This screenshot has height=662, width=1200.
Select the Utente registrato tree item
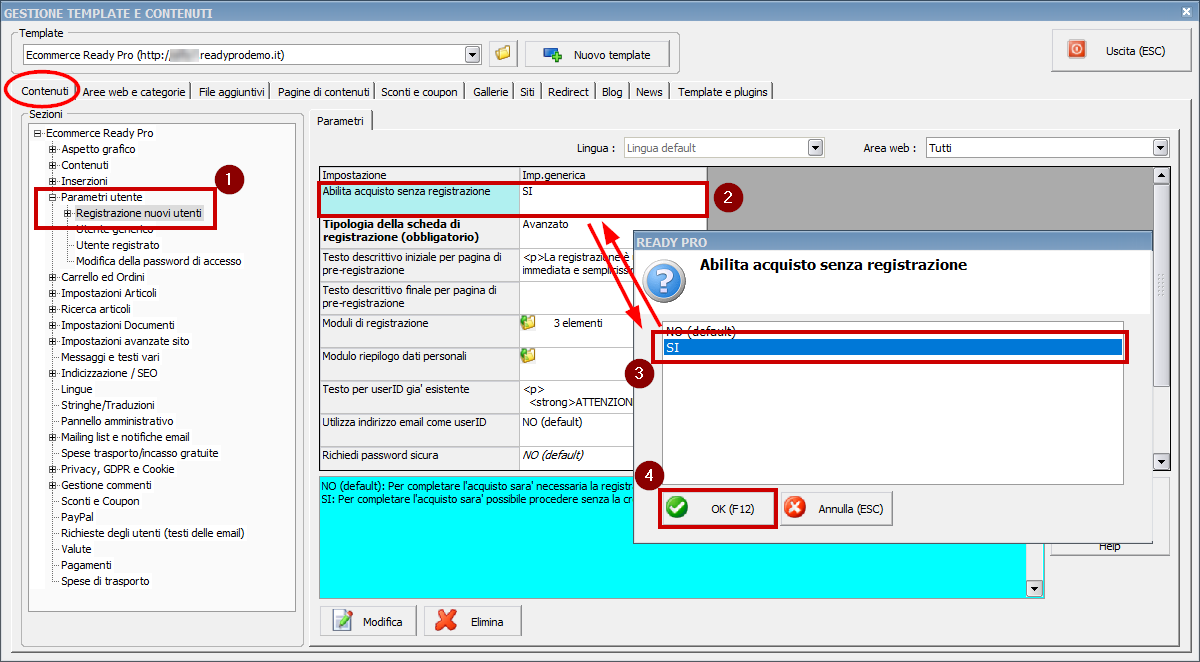click(x=118, y=245)
